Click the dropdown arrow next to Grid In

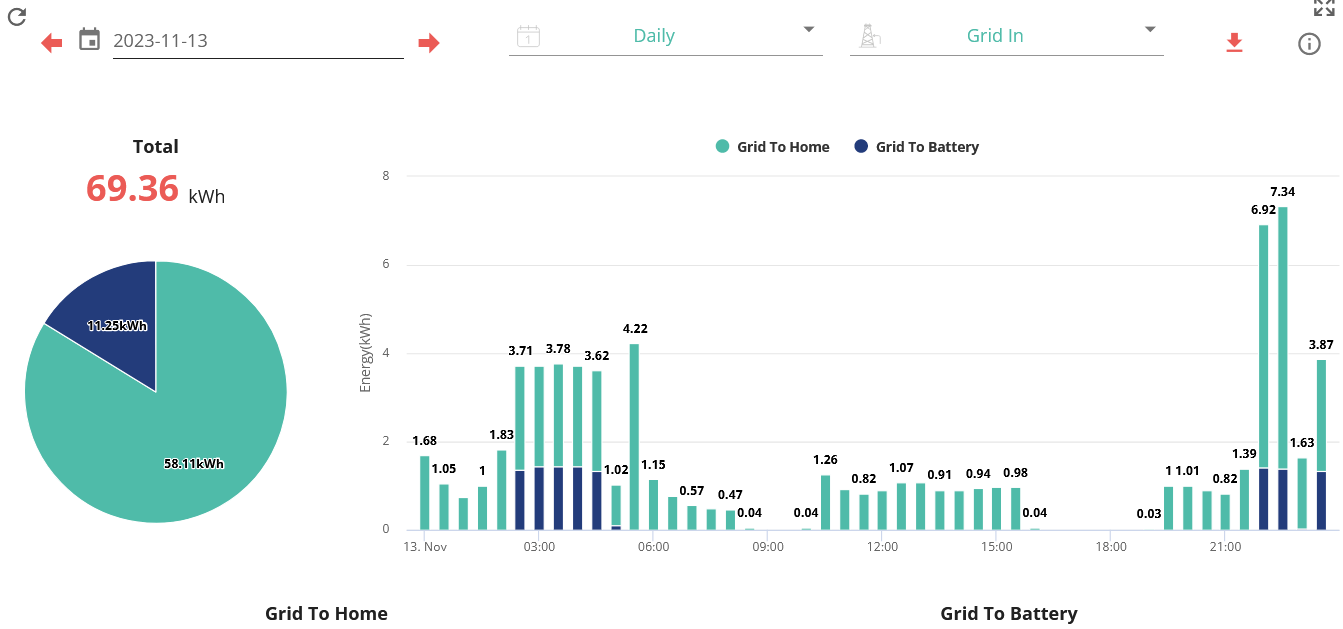click(x=1150, y=29)
